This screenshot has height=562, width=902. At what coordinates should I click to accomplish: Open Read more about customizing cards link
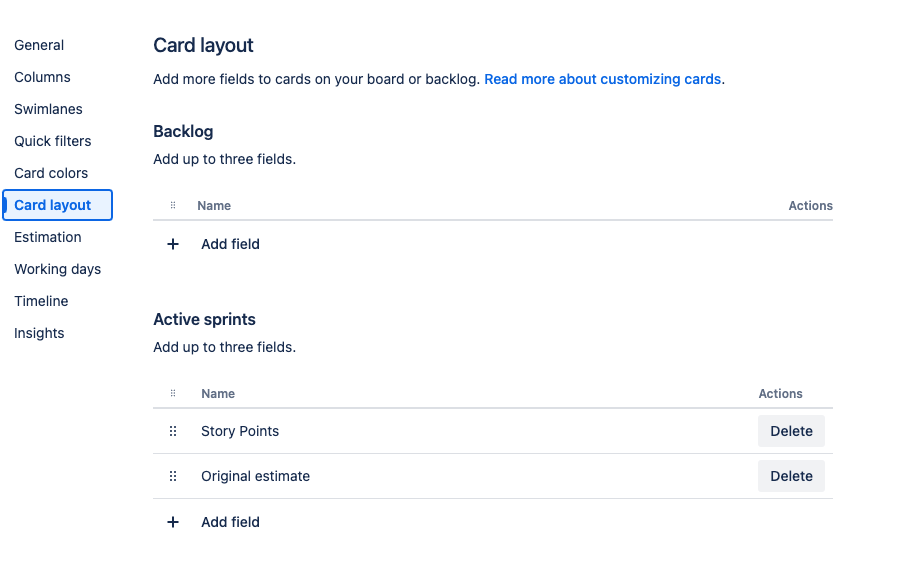(x=602, y=79)
